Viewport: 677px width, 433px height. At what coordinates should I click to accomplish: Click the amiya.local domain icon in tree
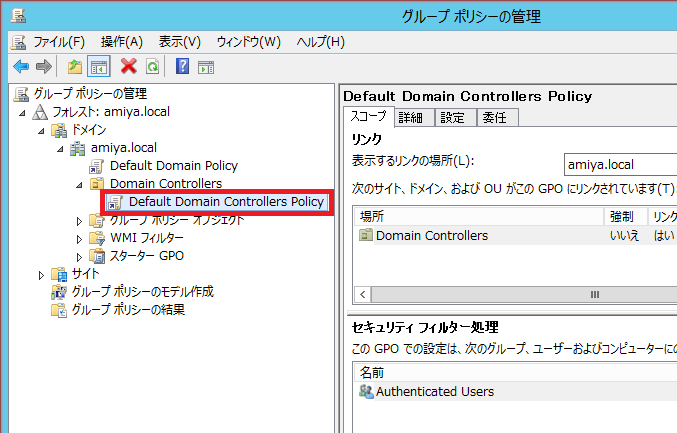pyautogui.click(x=78, y=148)
